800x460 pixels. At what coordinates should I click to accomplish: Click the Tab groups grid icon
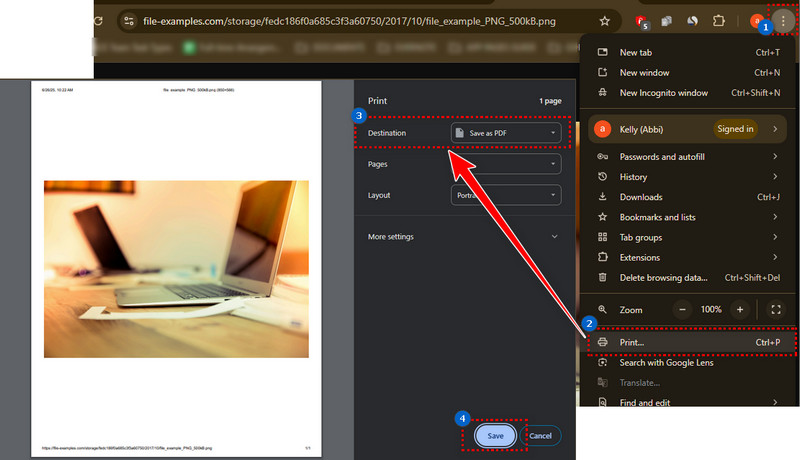603,237
